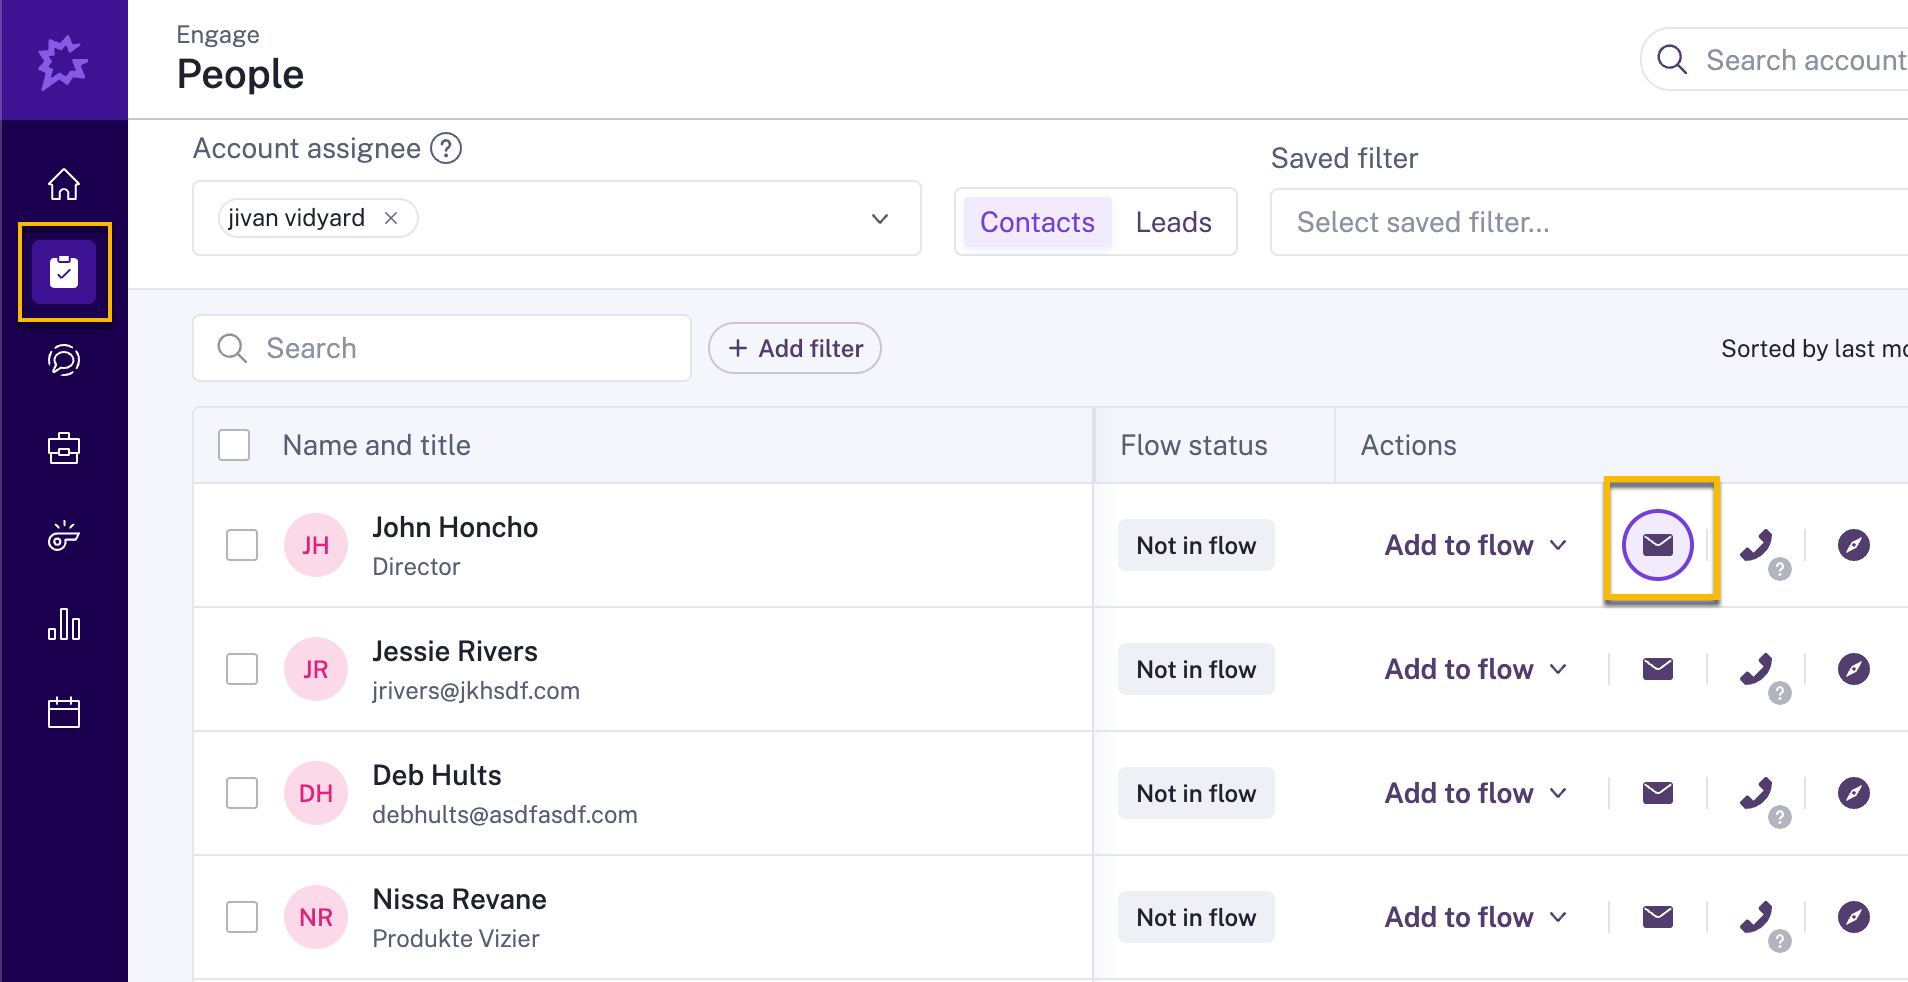Call Jessie Rivers via phone icon

click(x=1756, y=669)
